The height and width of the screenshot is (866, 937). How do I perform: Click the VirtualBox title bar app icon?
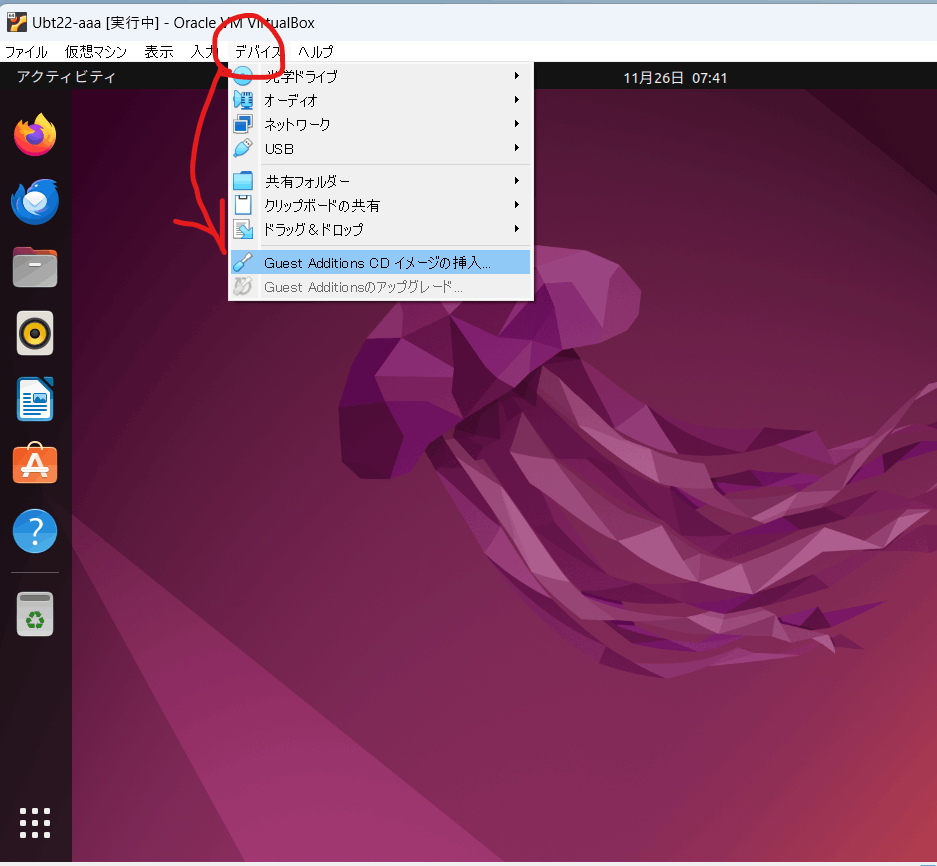tap(17, 22)
